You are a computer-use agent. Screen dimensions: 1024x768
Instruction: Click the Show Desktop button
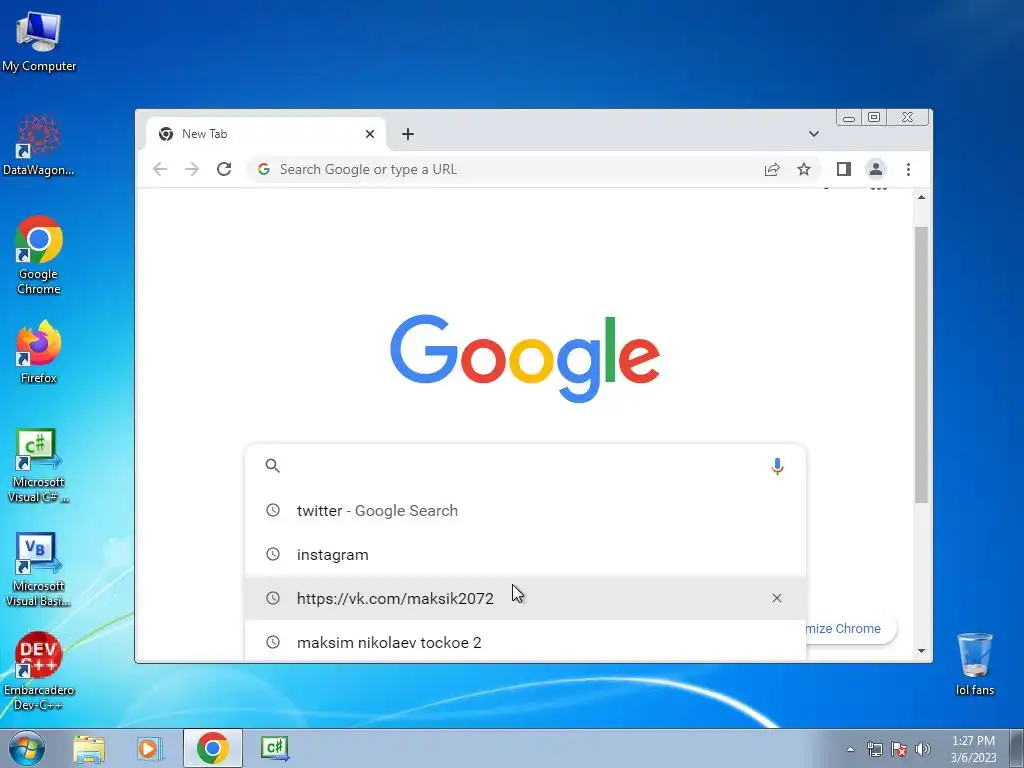tap(1017, 748)
